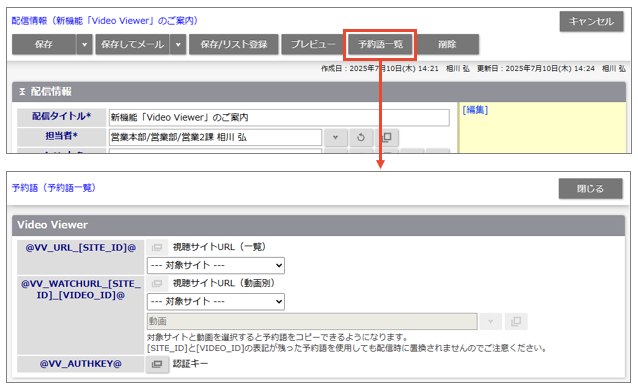Click the 配信タイトル* label cell
This screenshot has height=390, width=638.
[61, 117]
